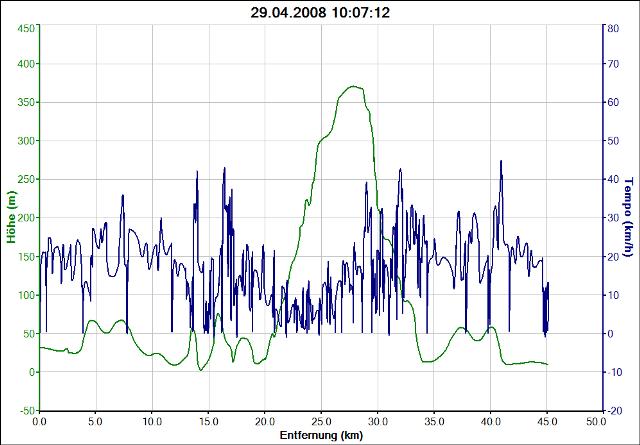
Task: Select the 10.0 km distance tick label
Action: coord(152,422)
